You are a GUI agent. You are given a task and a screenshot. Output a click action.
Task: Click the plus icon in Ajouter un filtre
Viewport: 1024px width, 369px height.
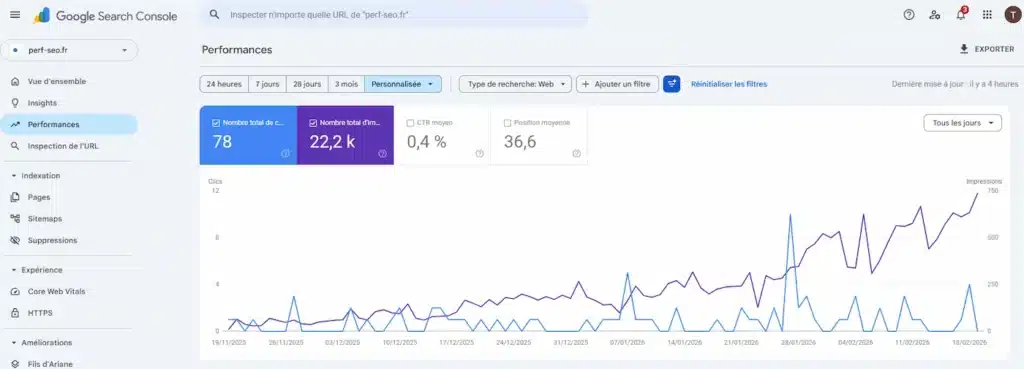pos(585,84)
